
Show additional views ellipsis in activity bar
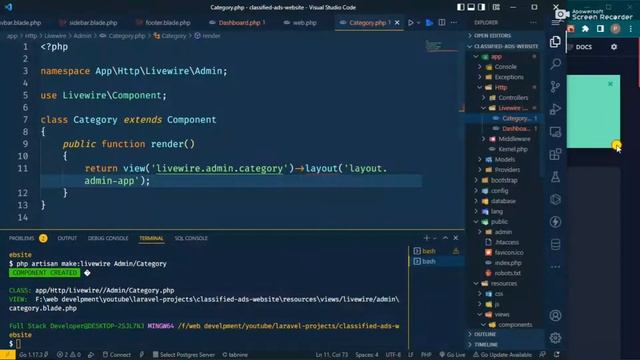tap(555, 267)
